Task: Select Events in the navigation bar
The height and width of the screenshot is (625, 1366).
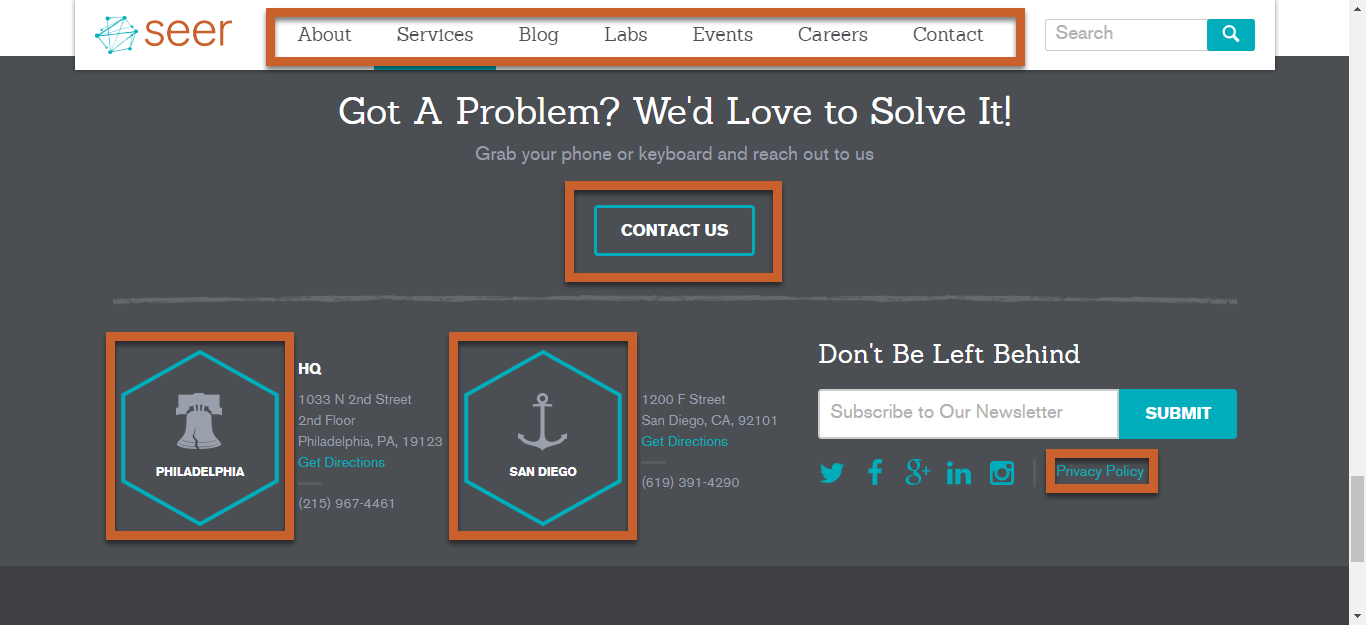Action: click(722, 35)
